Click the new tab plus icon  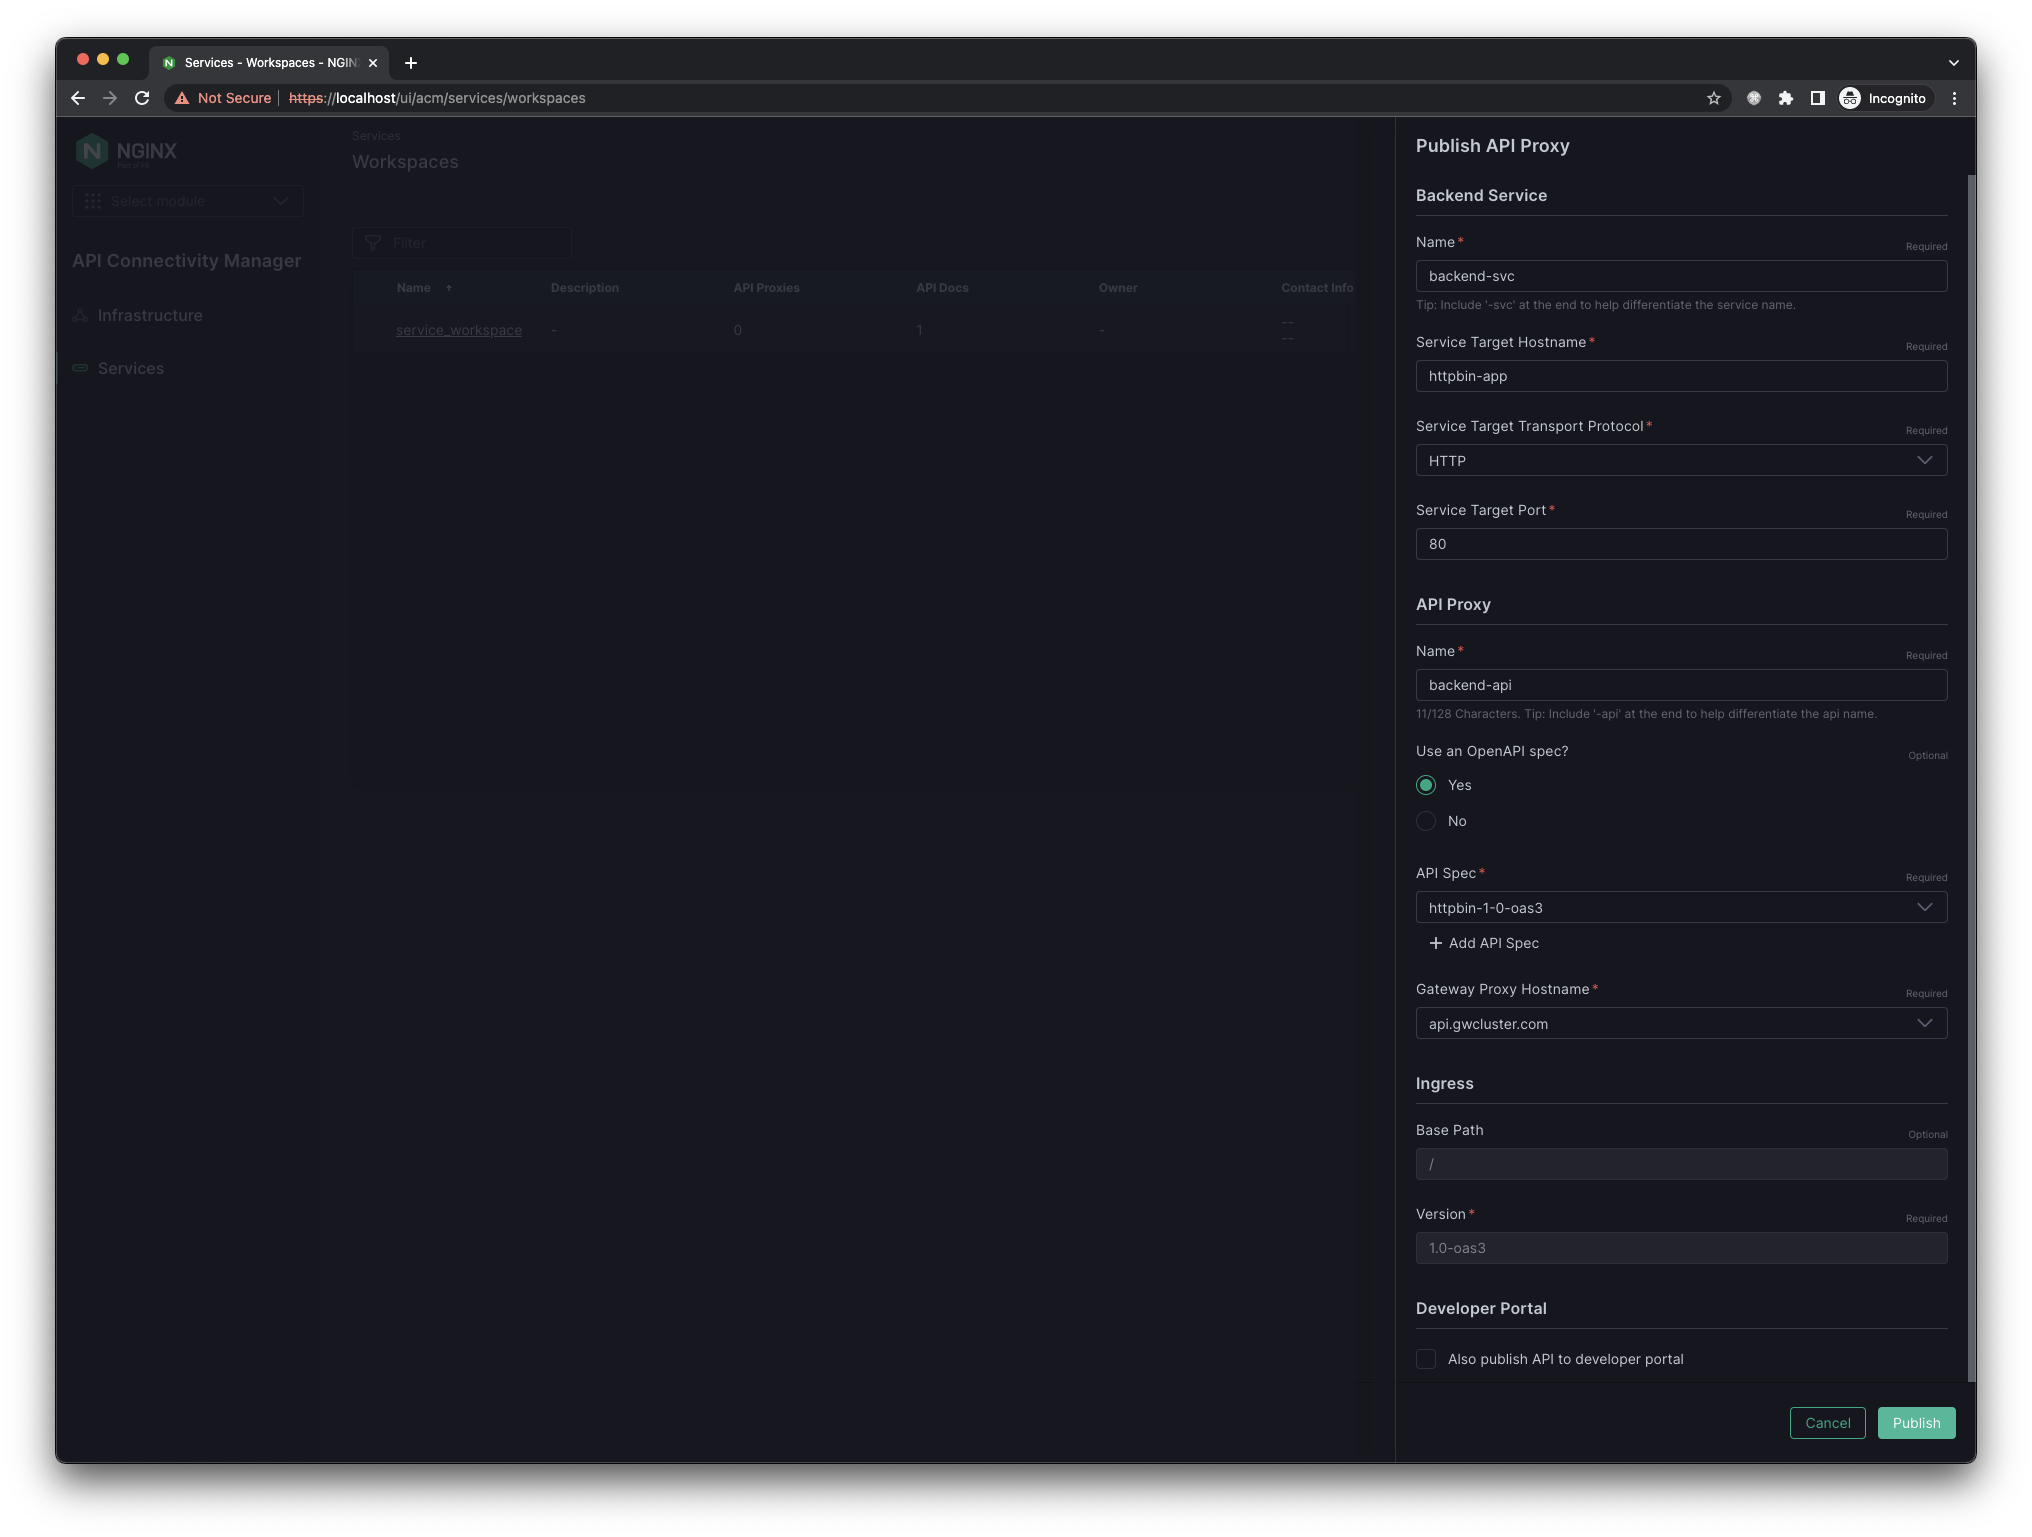pyautogui.click(x=411, y=63)
